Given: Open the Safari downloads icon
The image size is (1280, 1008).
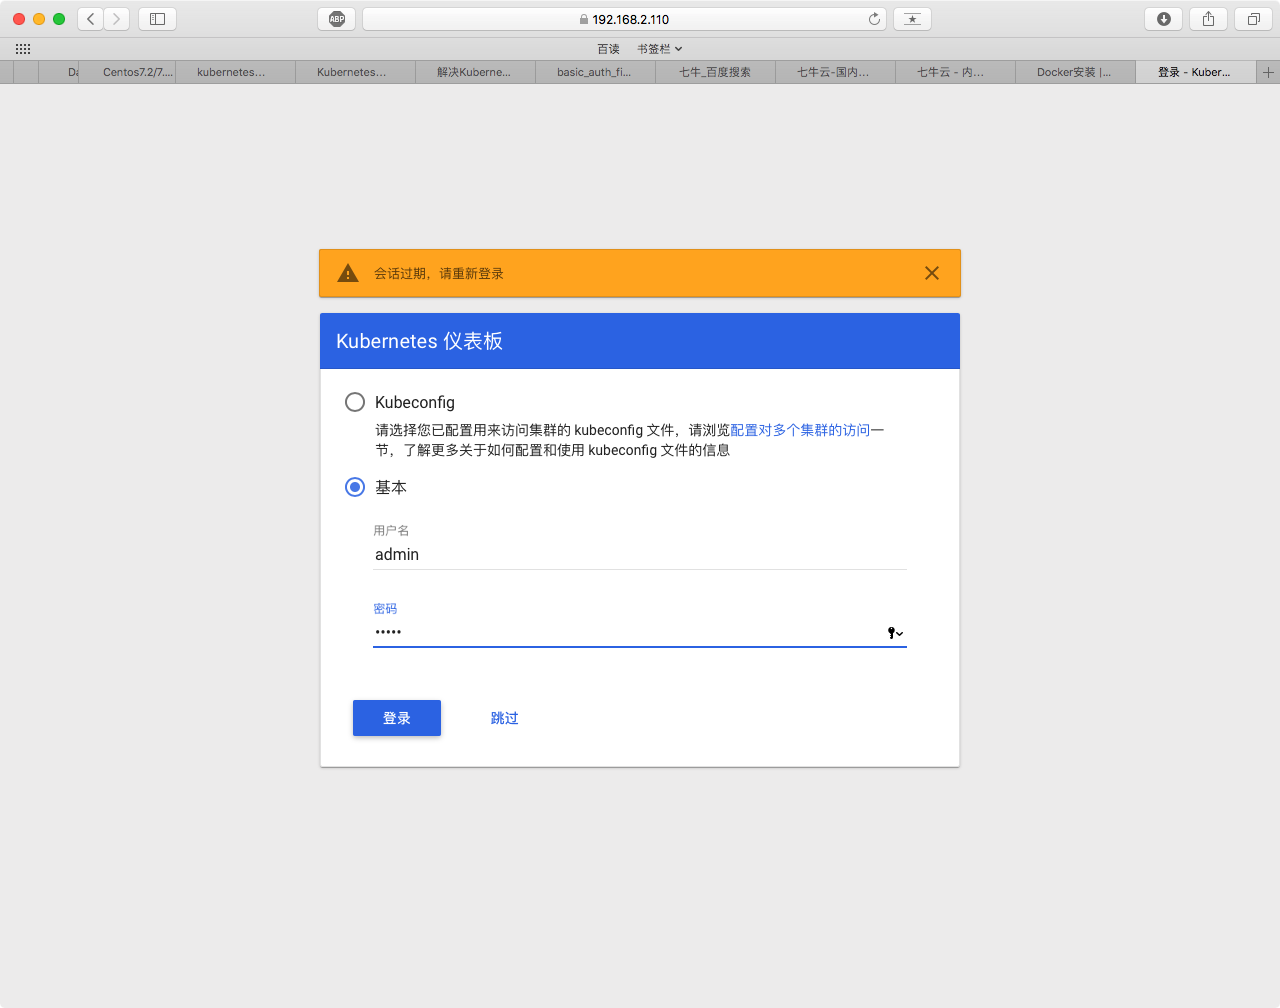Looking at the screenshot, I should pyautogui.click(x=1164, y=19).
